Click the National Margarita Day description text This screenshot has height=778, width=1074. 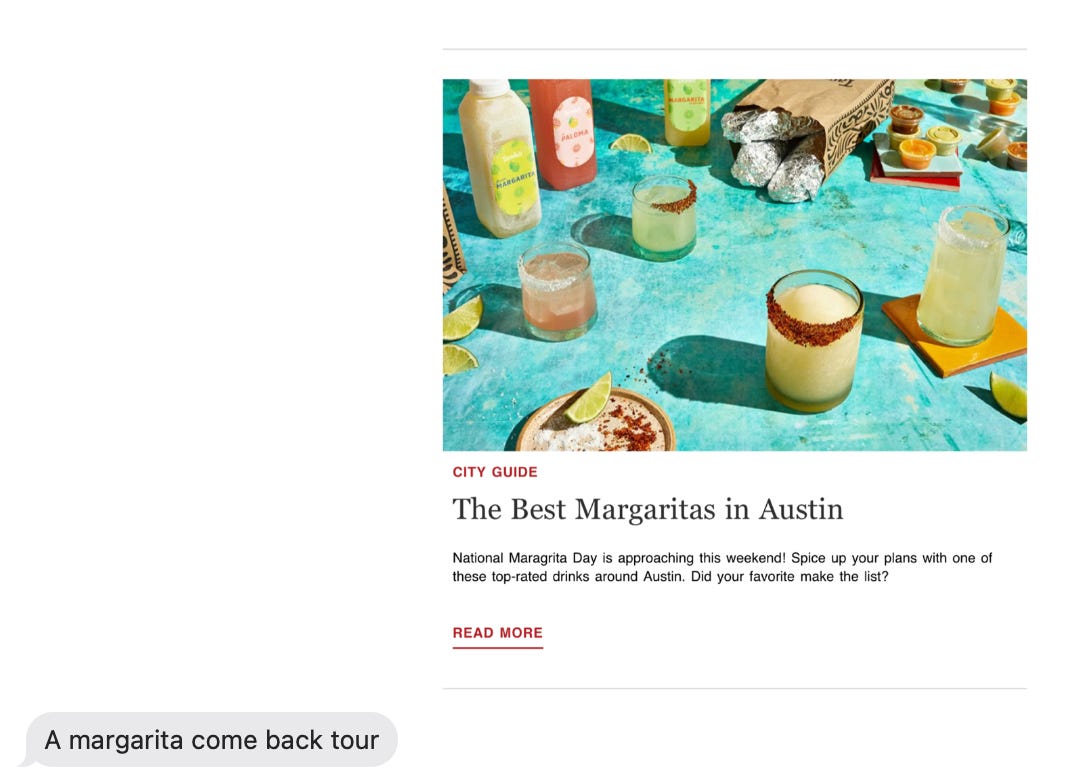click(722, 567)
